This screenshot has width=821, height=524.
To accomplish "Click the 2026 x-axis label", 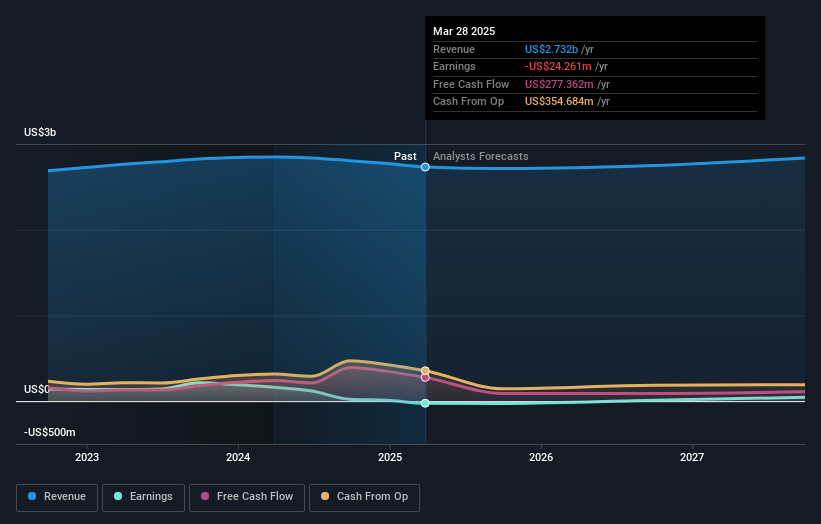I will pos(541,457).
